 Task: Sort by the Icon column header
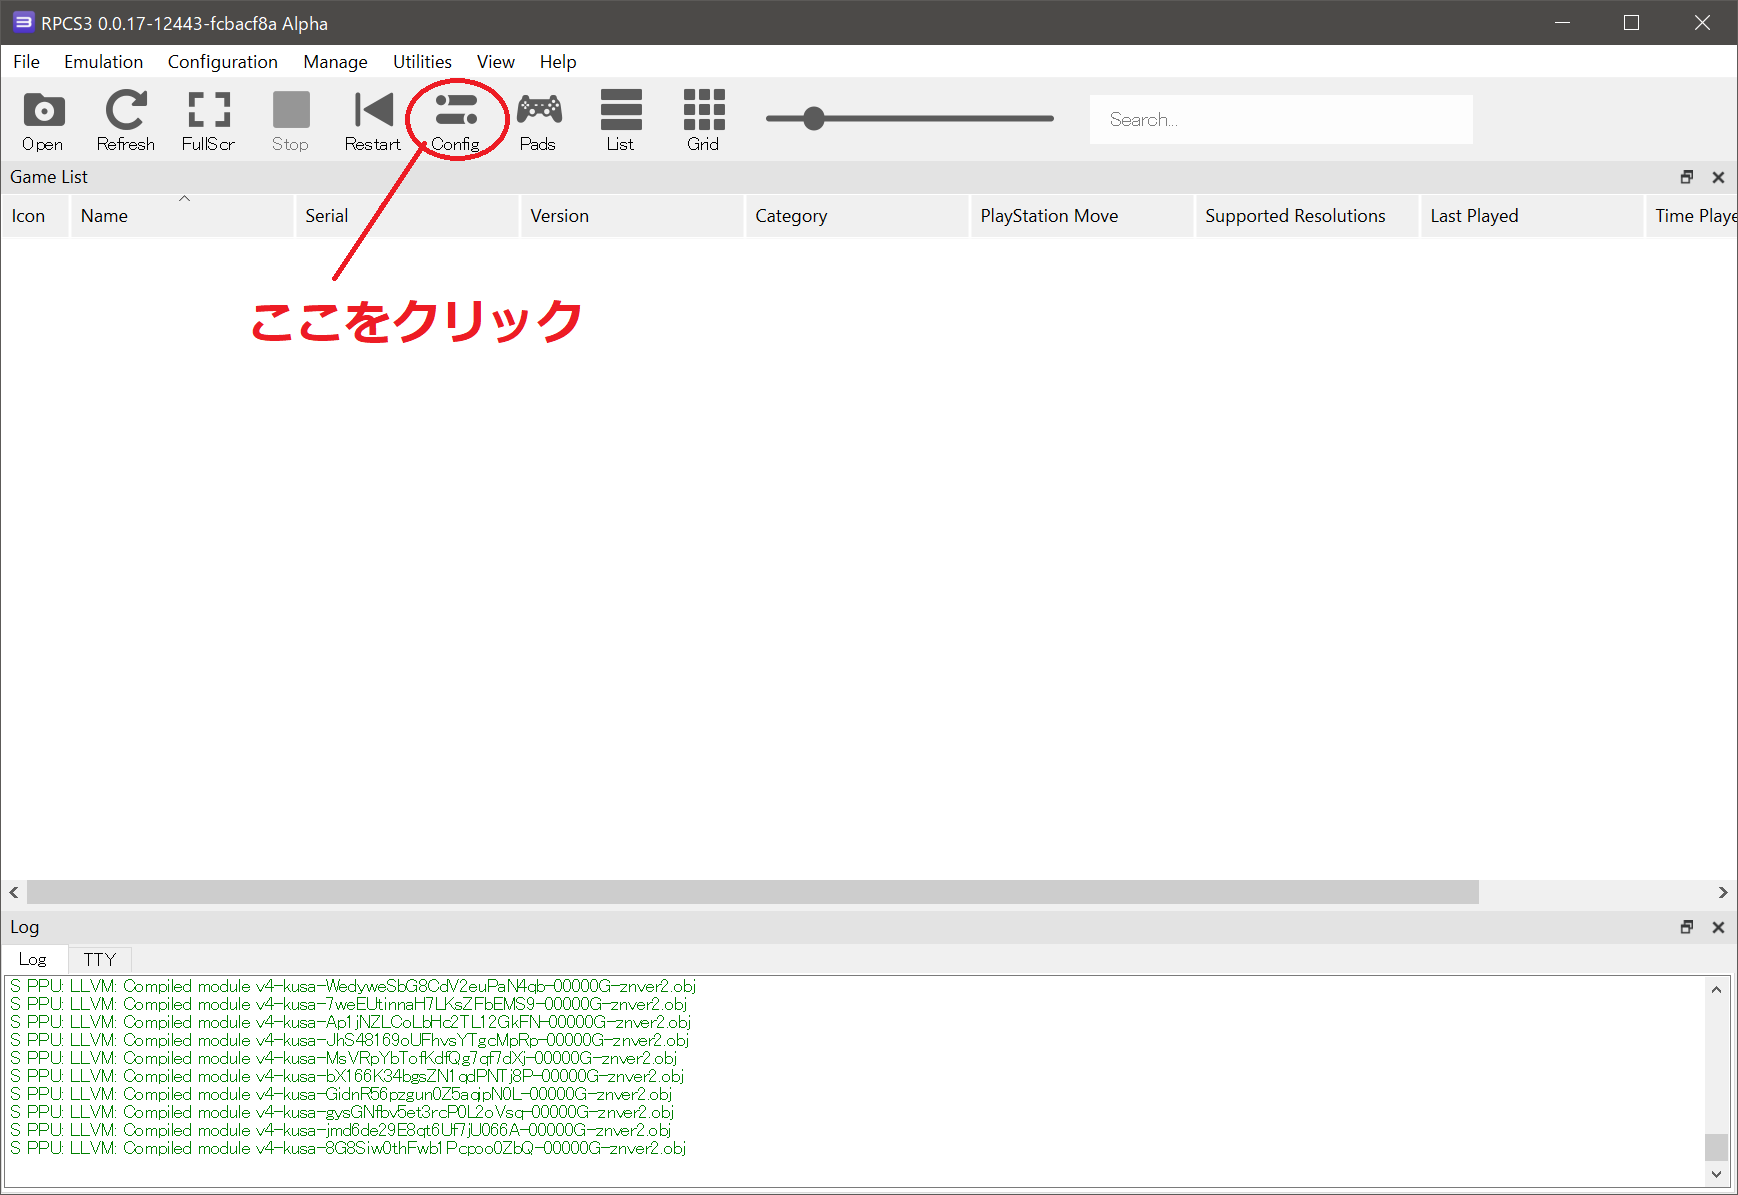pyautogui.click(x=35, y=216)
